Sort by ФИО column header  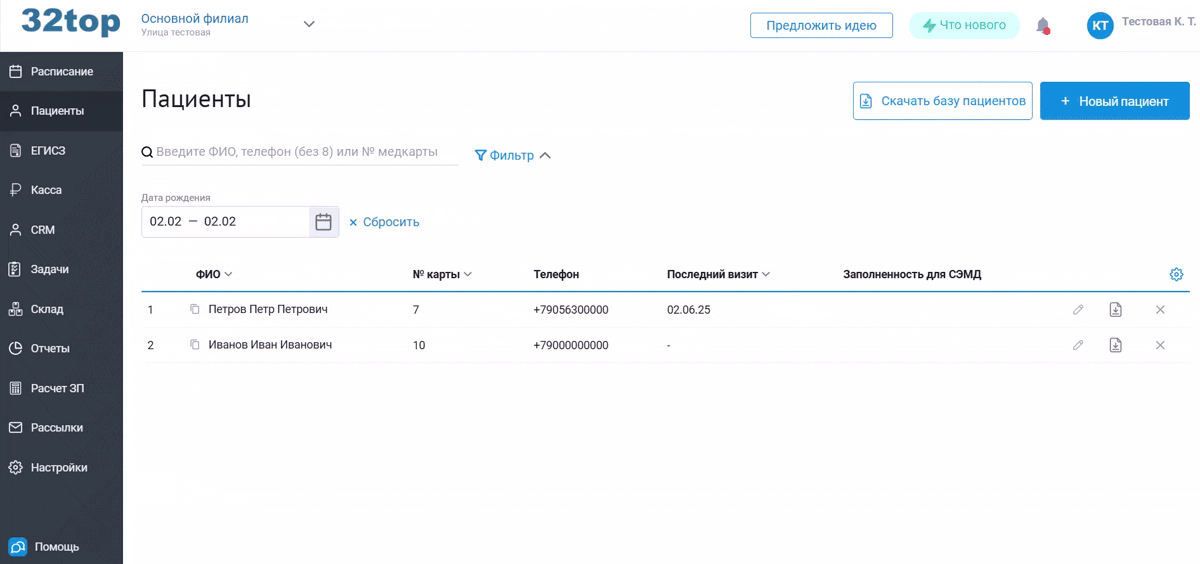tap(214, 274)
